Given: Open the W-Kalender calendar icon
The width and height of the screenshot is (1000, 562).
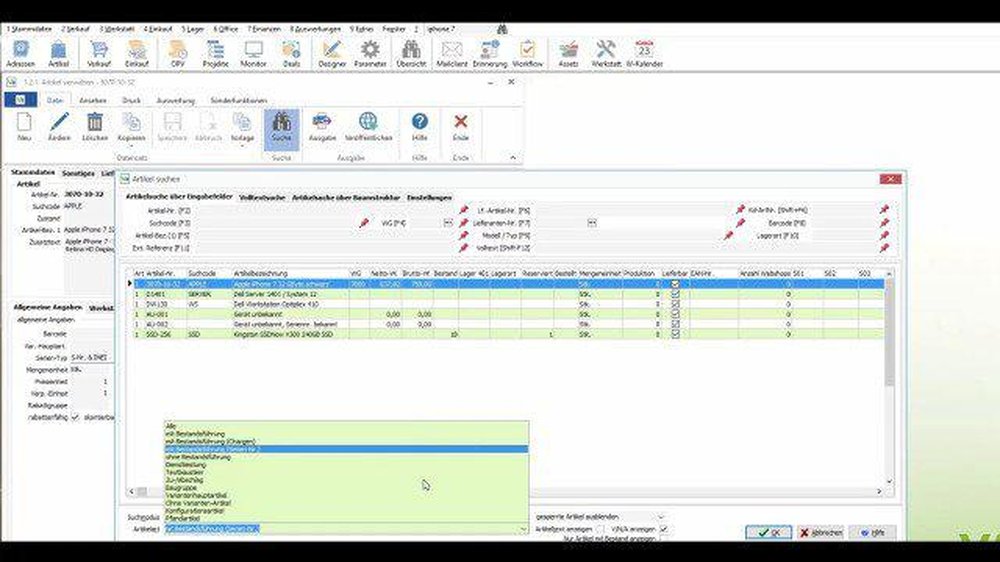Looking at the screenshot, I should point(644,54).
